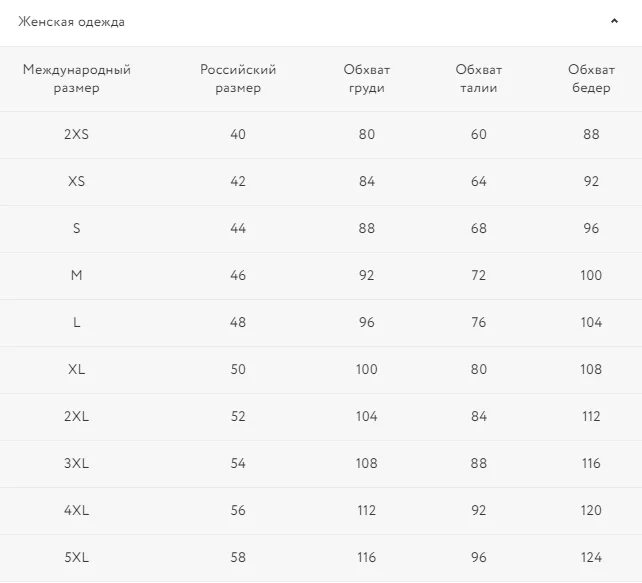Click the Женская одежда accordion title
The height and width of the screenshot is (583, 642).
72,22
